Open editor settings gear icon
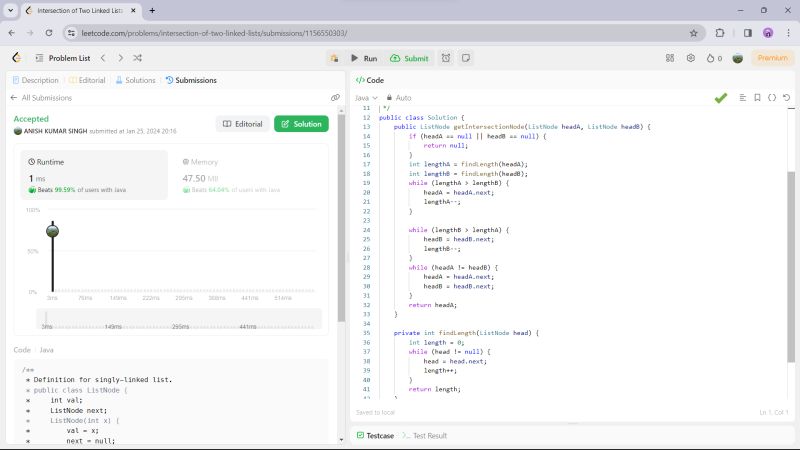This screenshot has height=450, width=800. coord(690,58)
